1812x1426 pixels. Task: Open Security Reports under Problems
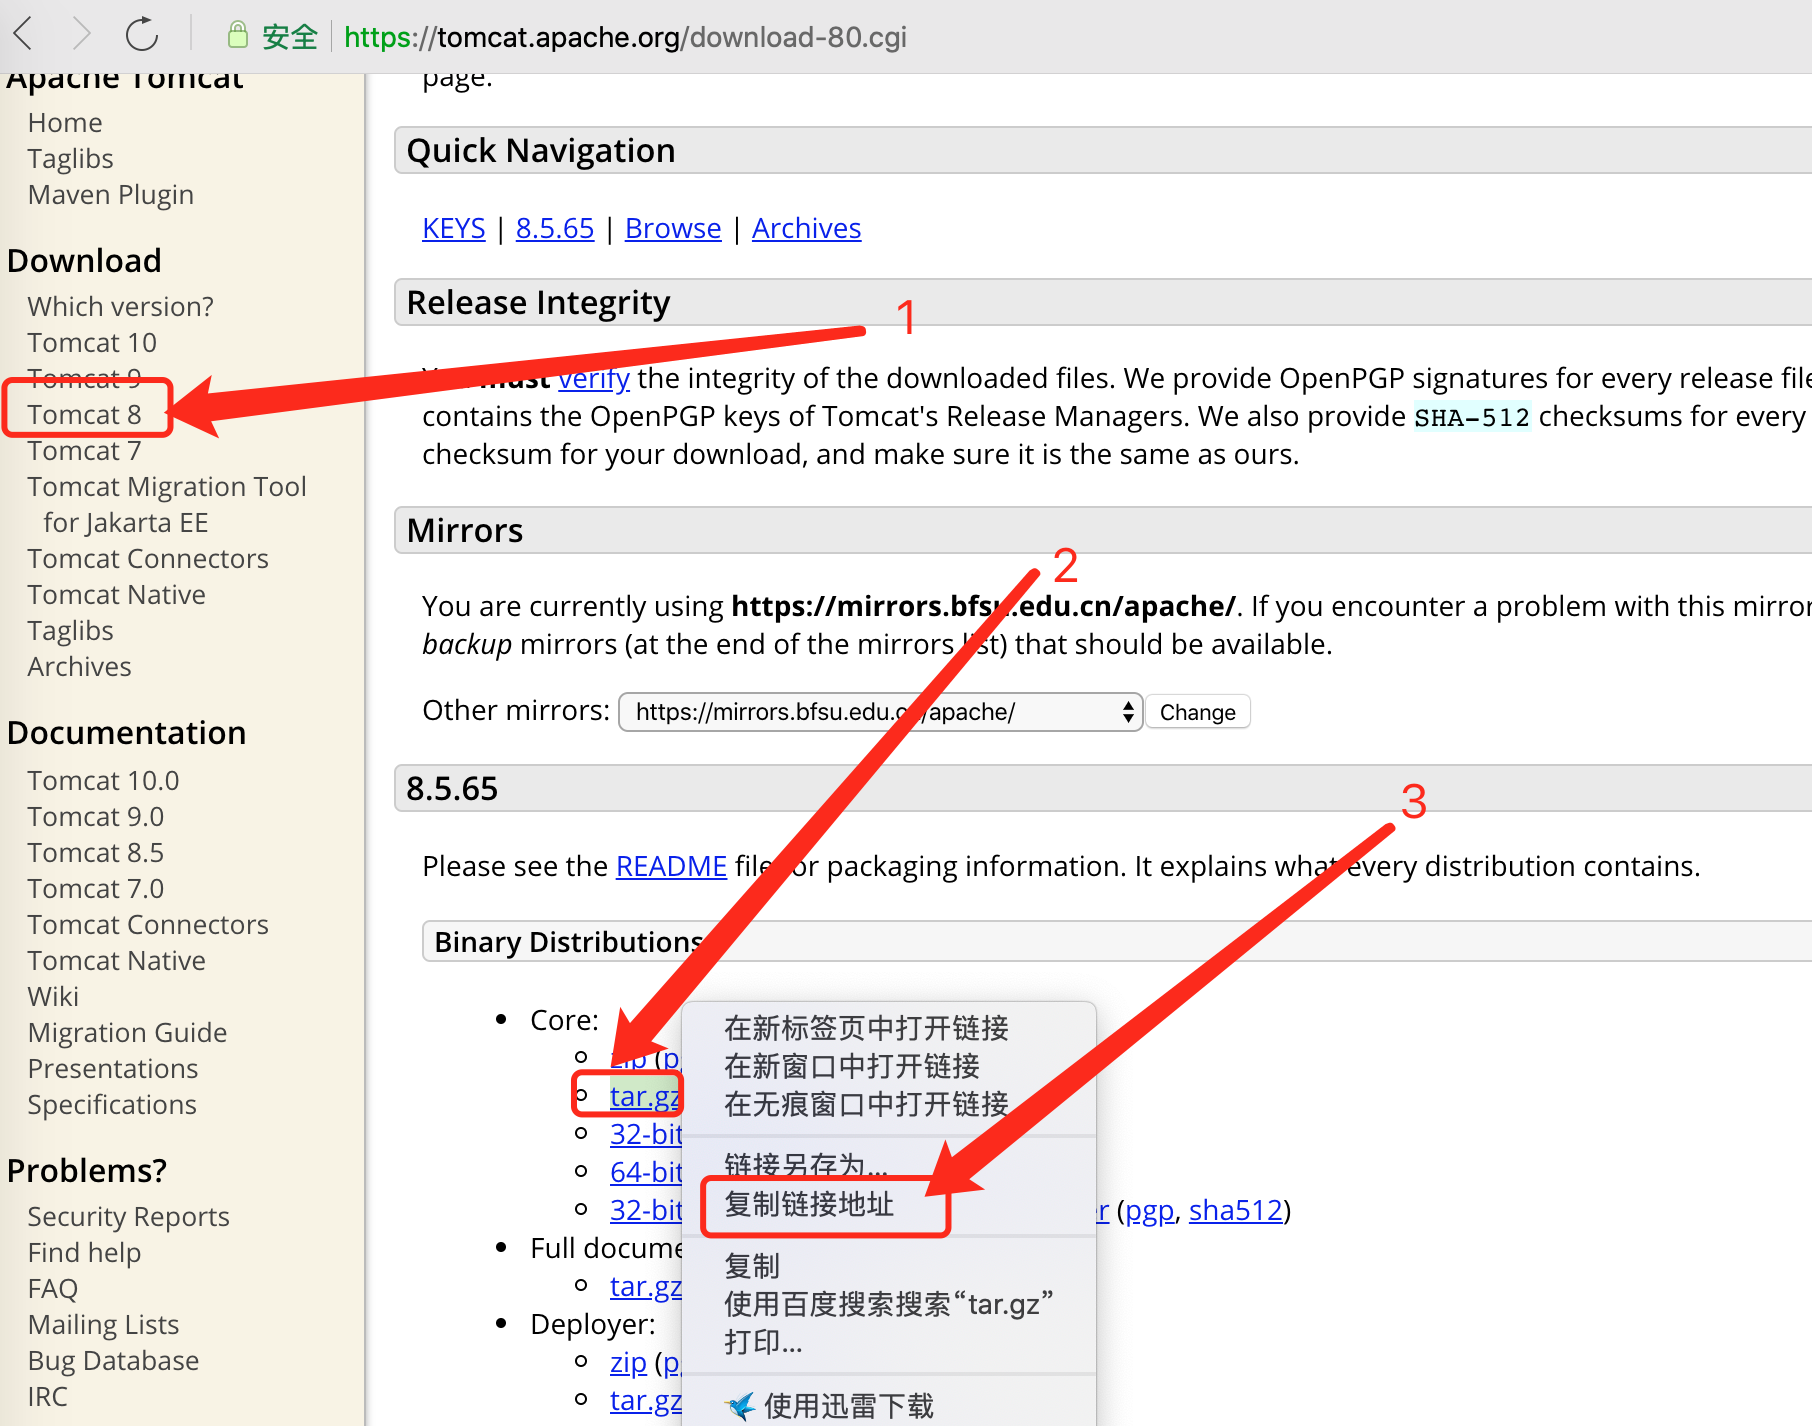coord(128,1216)
